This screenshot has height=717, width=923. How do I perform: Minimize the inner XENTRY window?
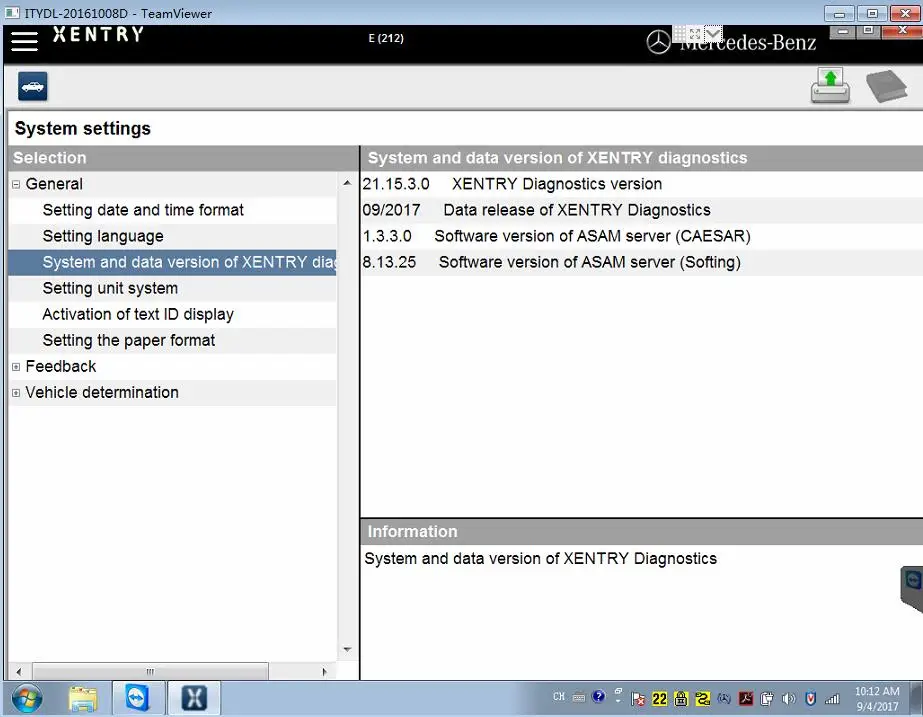[x=843, y=31]
